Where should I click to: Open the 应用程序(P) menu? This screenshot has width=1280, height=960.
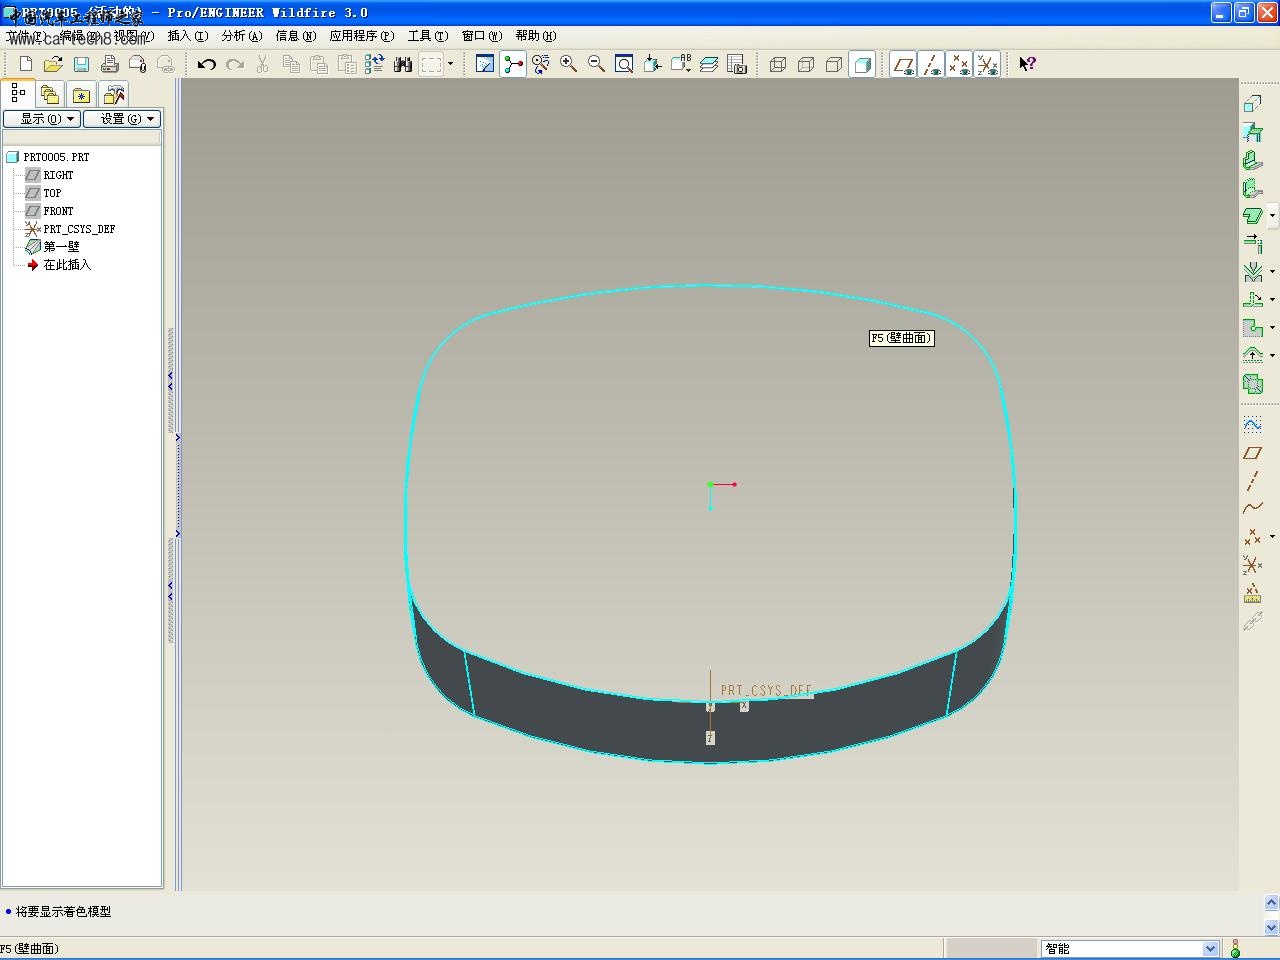pos(362,36)
